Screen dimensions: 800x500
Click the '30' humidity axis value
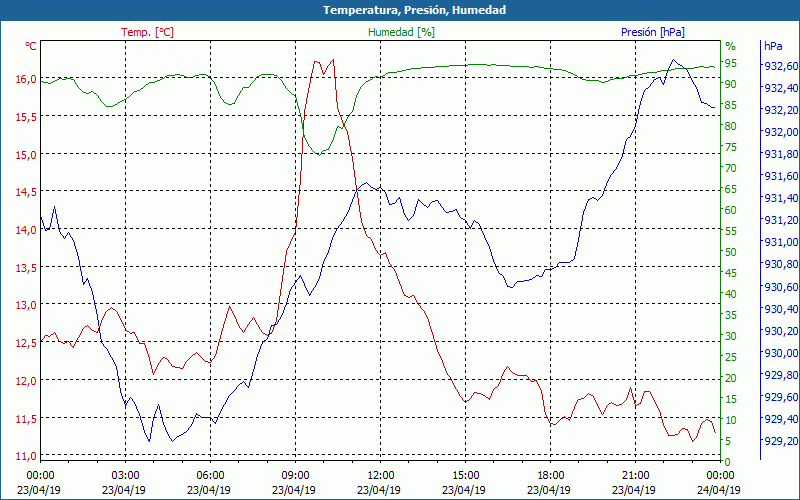point(731,336)
